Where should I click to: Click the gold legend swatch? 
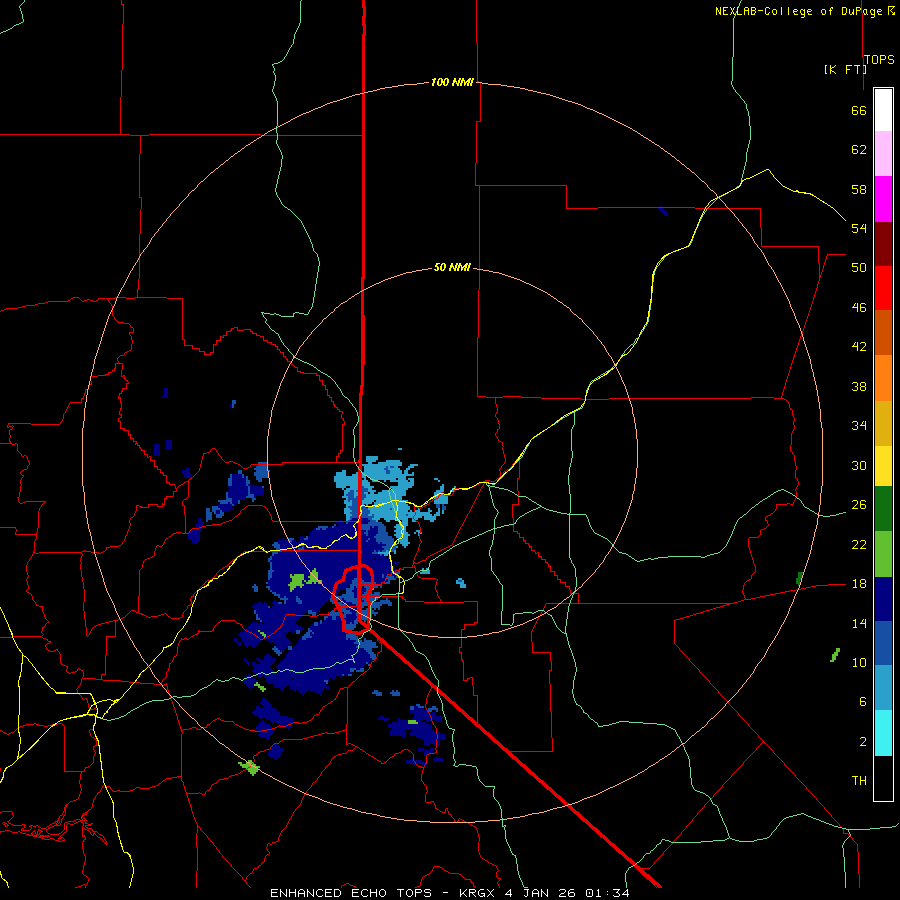[883, 423]
